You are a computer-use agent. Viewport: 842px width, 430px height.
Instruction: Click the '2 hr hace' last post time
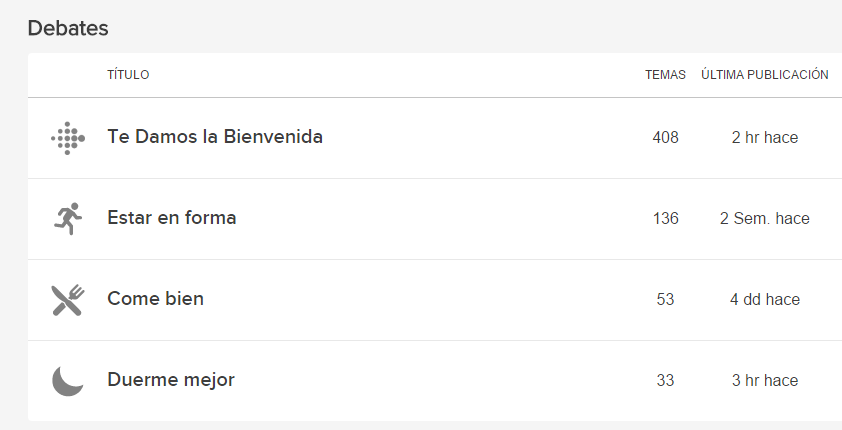click(x=765, y=137)
